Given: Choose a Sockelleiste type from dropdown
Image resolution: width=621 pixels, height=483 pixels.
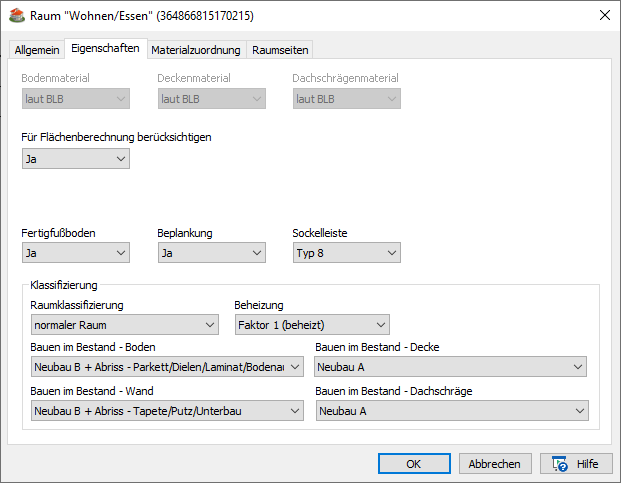Looking at the screenshot, I should click(x=346, y=253).
